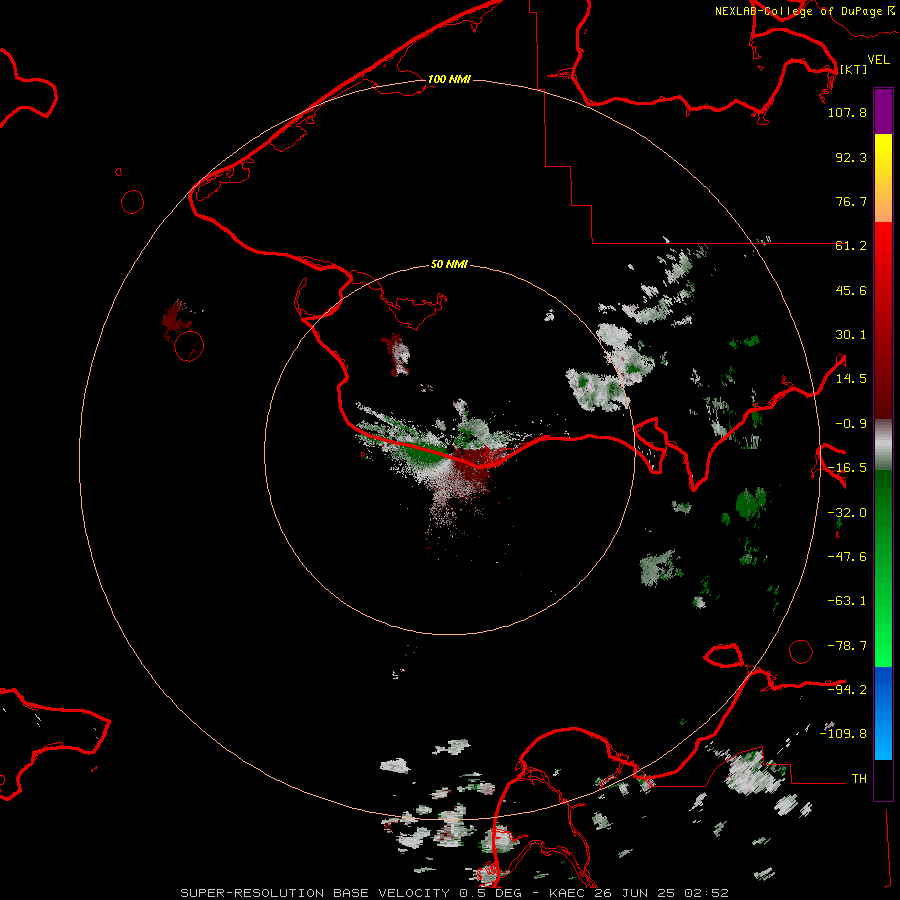Screen dimensions: 900x900
Task: Click the 50 NMI range ring label
Action: (449, 264)
